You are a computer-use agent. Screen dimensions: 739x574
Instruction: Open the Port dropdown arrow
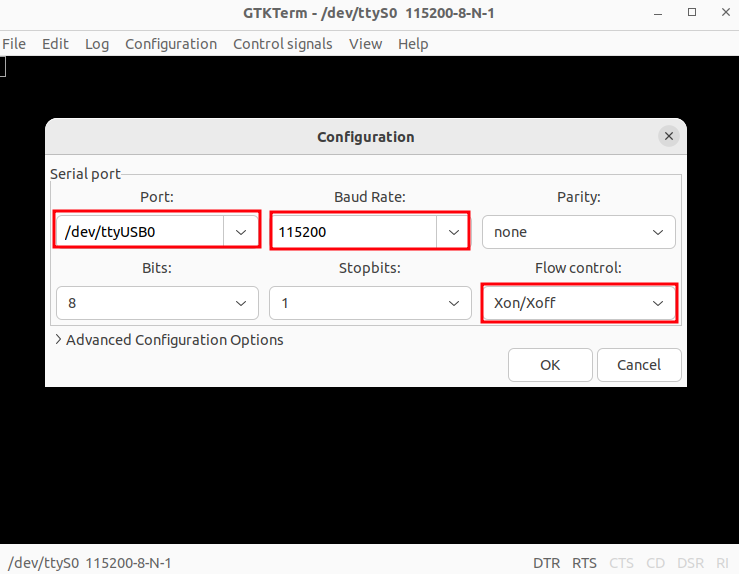click(x=241, y=232)
